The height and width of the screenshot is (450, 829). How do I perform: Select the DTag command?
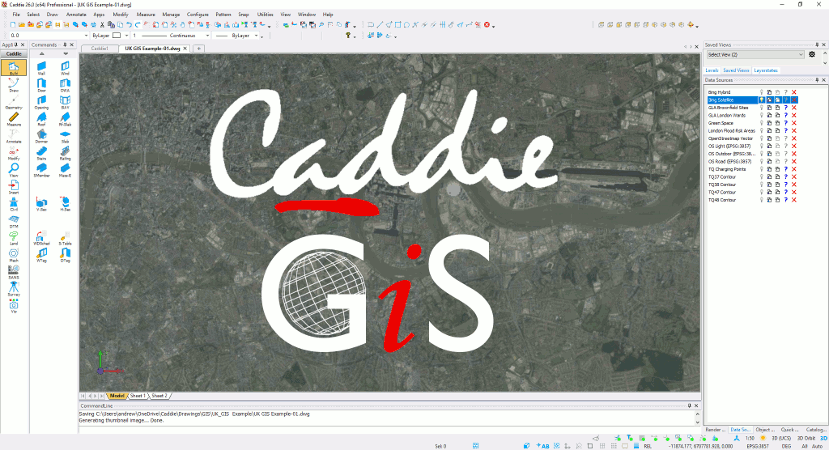(x=65, y=254)
